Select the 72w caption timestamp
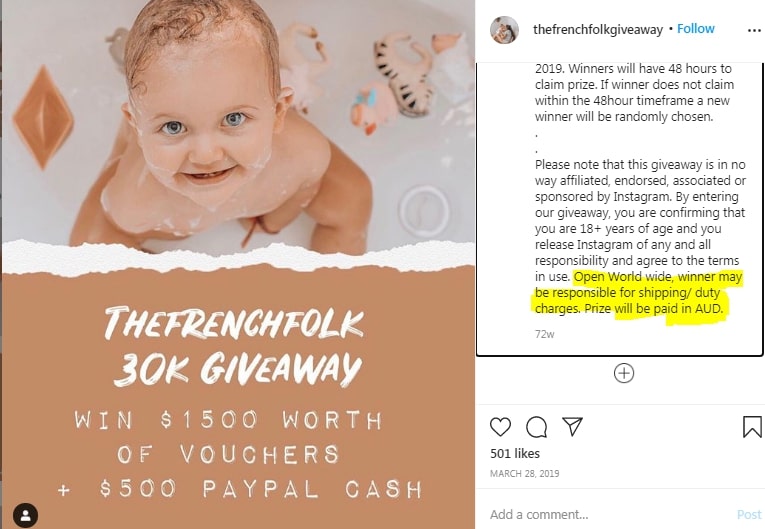The height and width of the screenshot is (529, 765). (x=544, y=334)
